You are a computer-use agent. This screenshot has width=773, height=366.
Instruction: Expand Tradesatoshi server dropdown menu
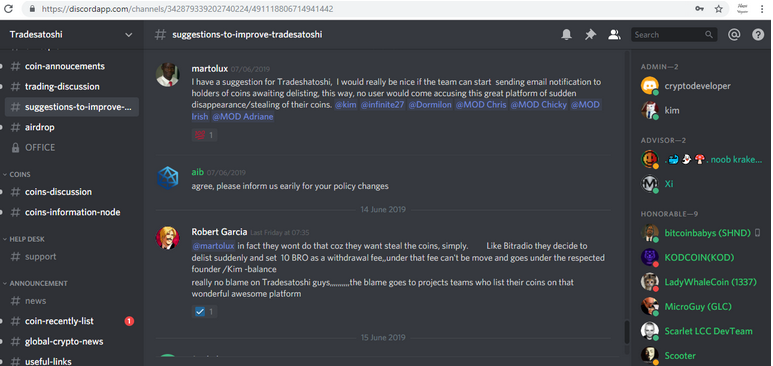pyautogui.click(x=71, y=35)
